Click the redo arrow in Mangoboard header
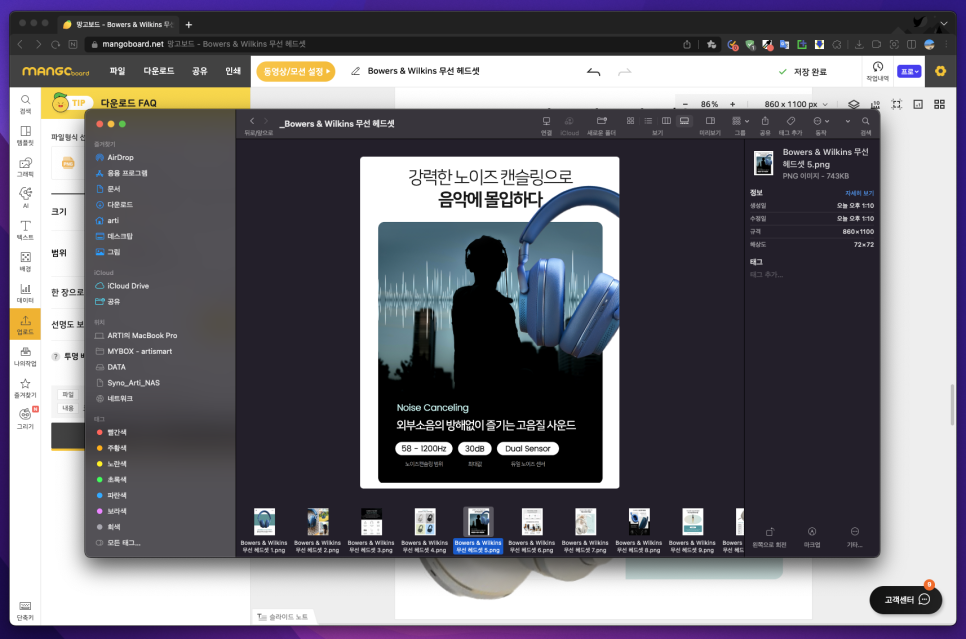Screen dimensions: 966x639 625,72
